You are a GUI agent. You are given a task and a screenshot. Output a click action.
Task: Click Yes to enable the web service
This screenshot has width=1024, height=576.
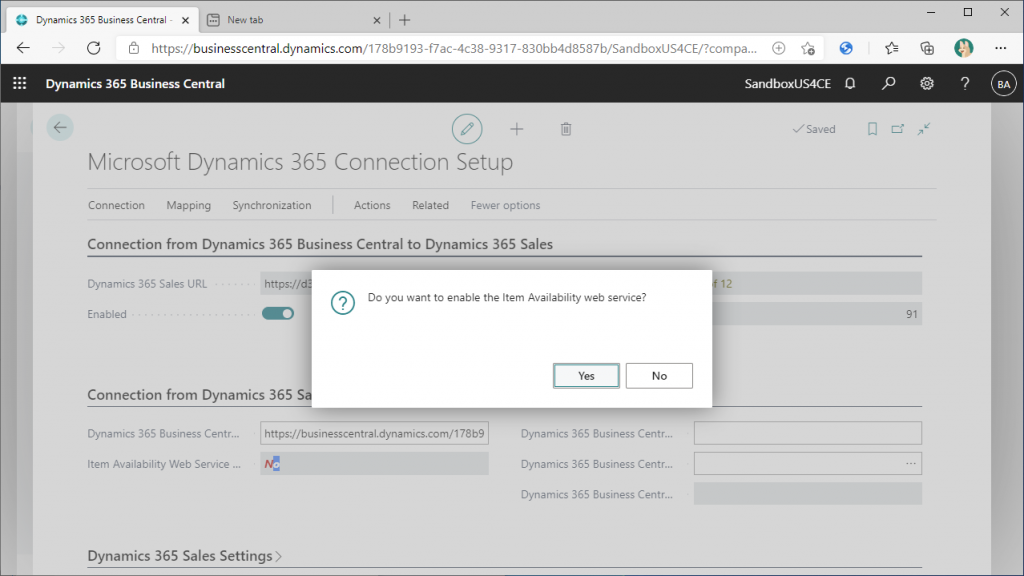(x=586, y=376)
